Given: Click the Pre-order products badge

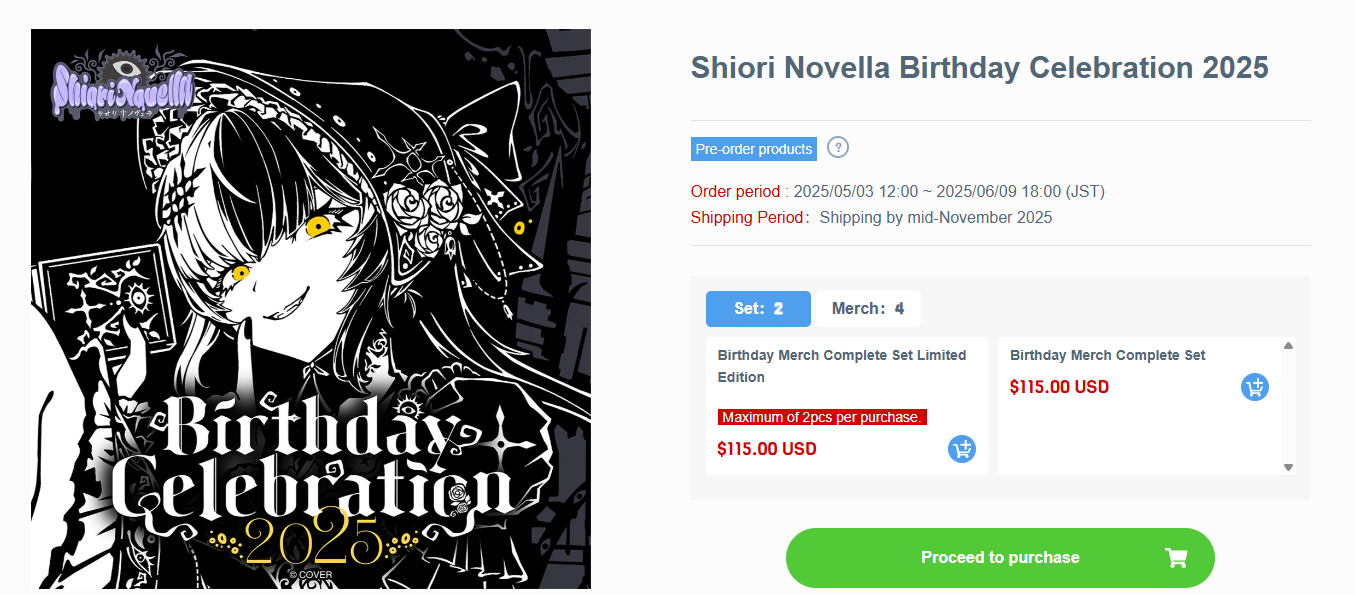Looking at the screenshot, I should click(754, 149).
